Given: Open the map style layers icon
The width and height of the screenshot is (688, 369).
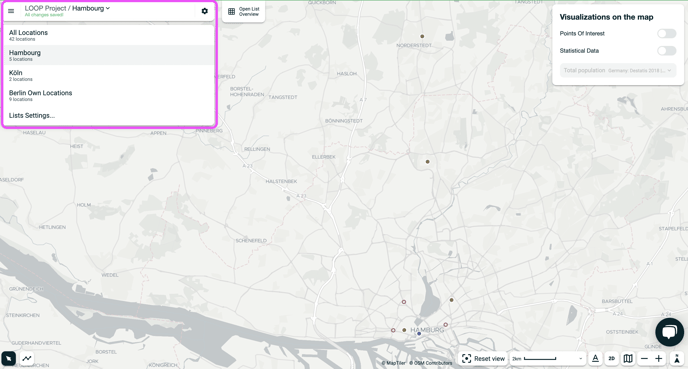Looking at the screenshot, I should pyautogui.click(x=628, y=358).
